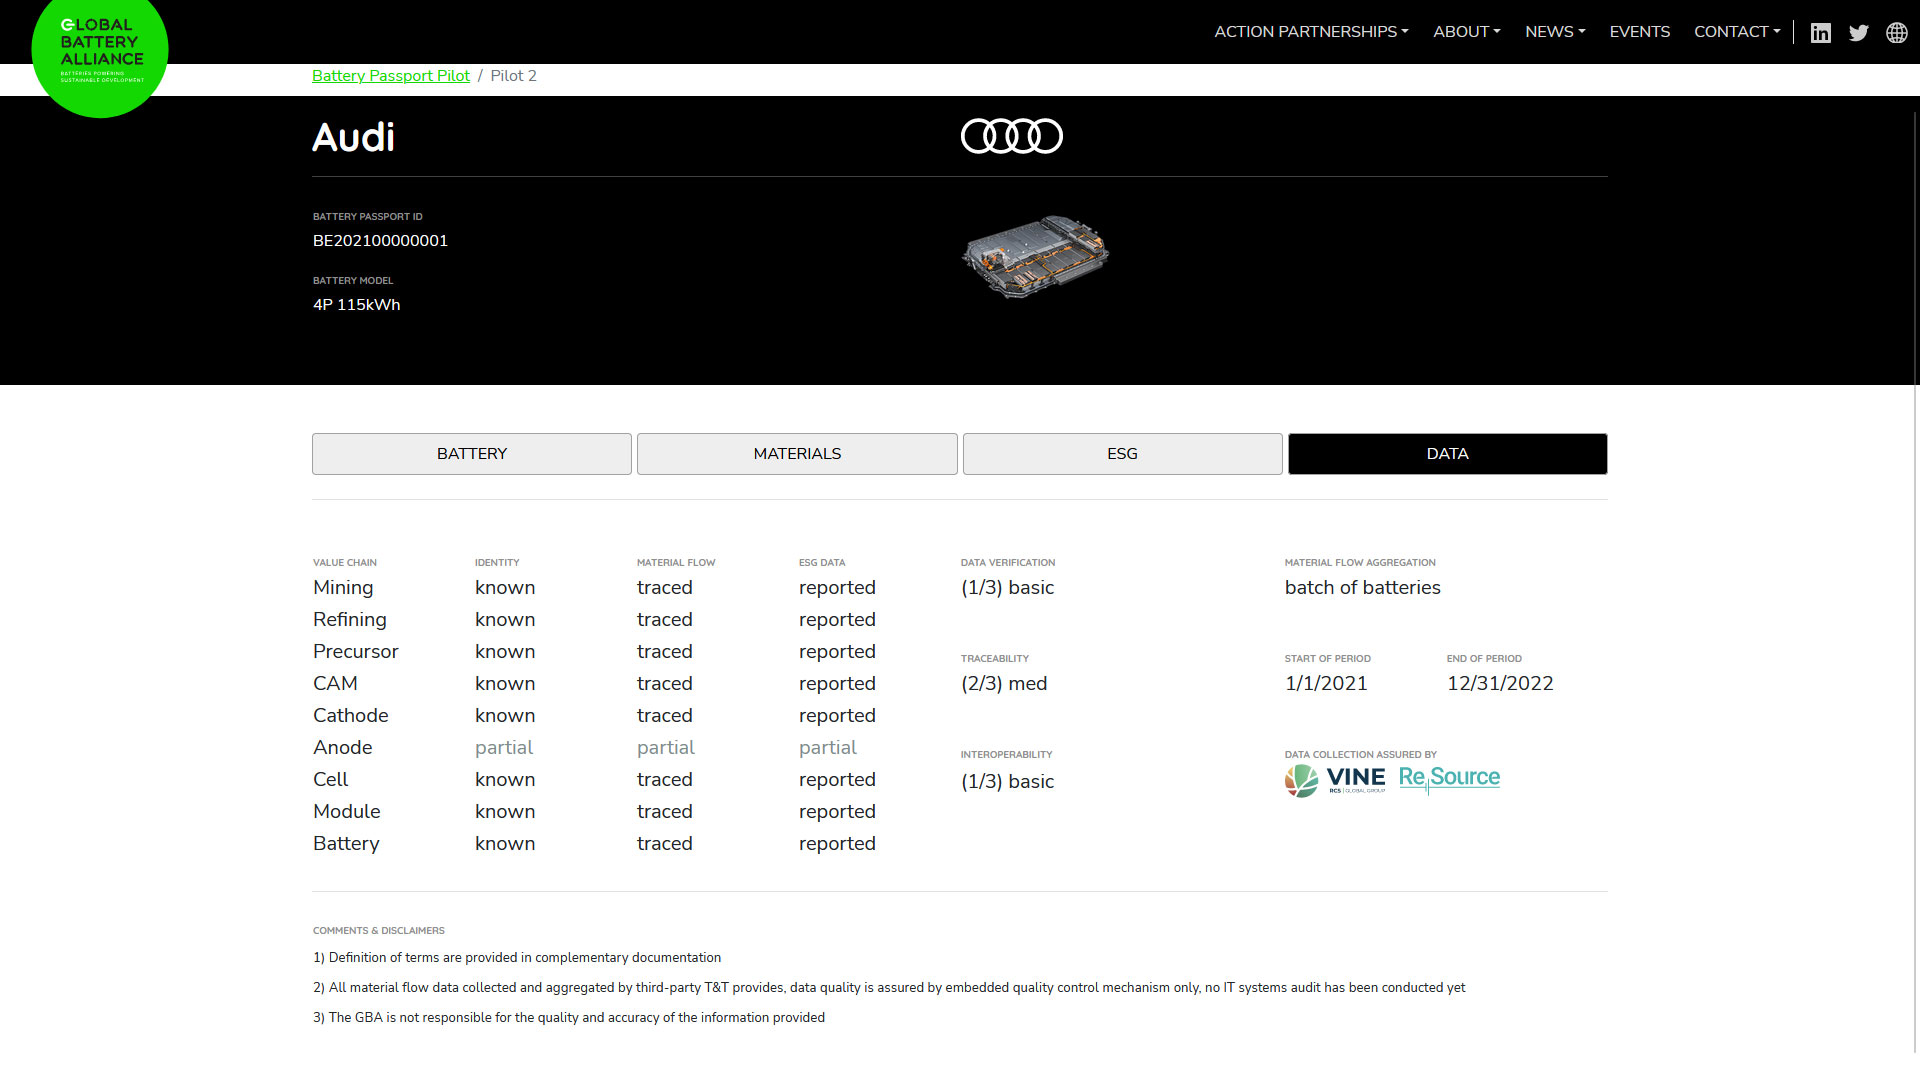Click the Pilot 2 breadcrumb text

tap(513, 76)
